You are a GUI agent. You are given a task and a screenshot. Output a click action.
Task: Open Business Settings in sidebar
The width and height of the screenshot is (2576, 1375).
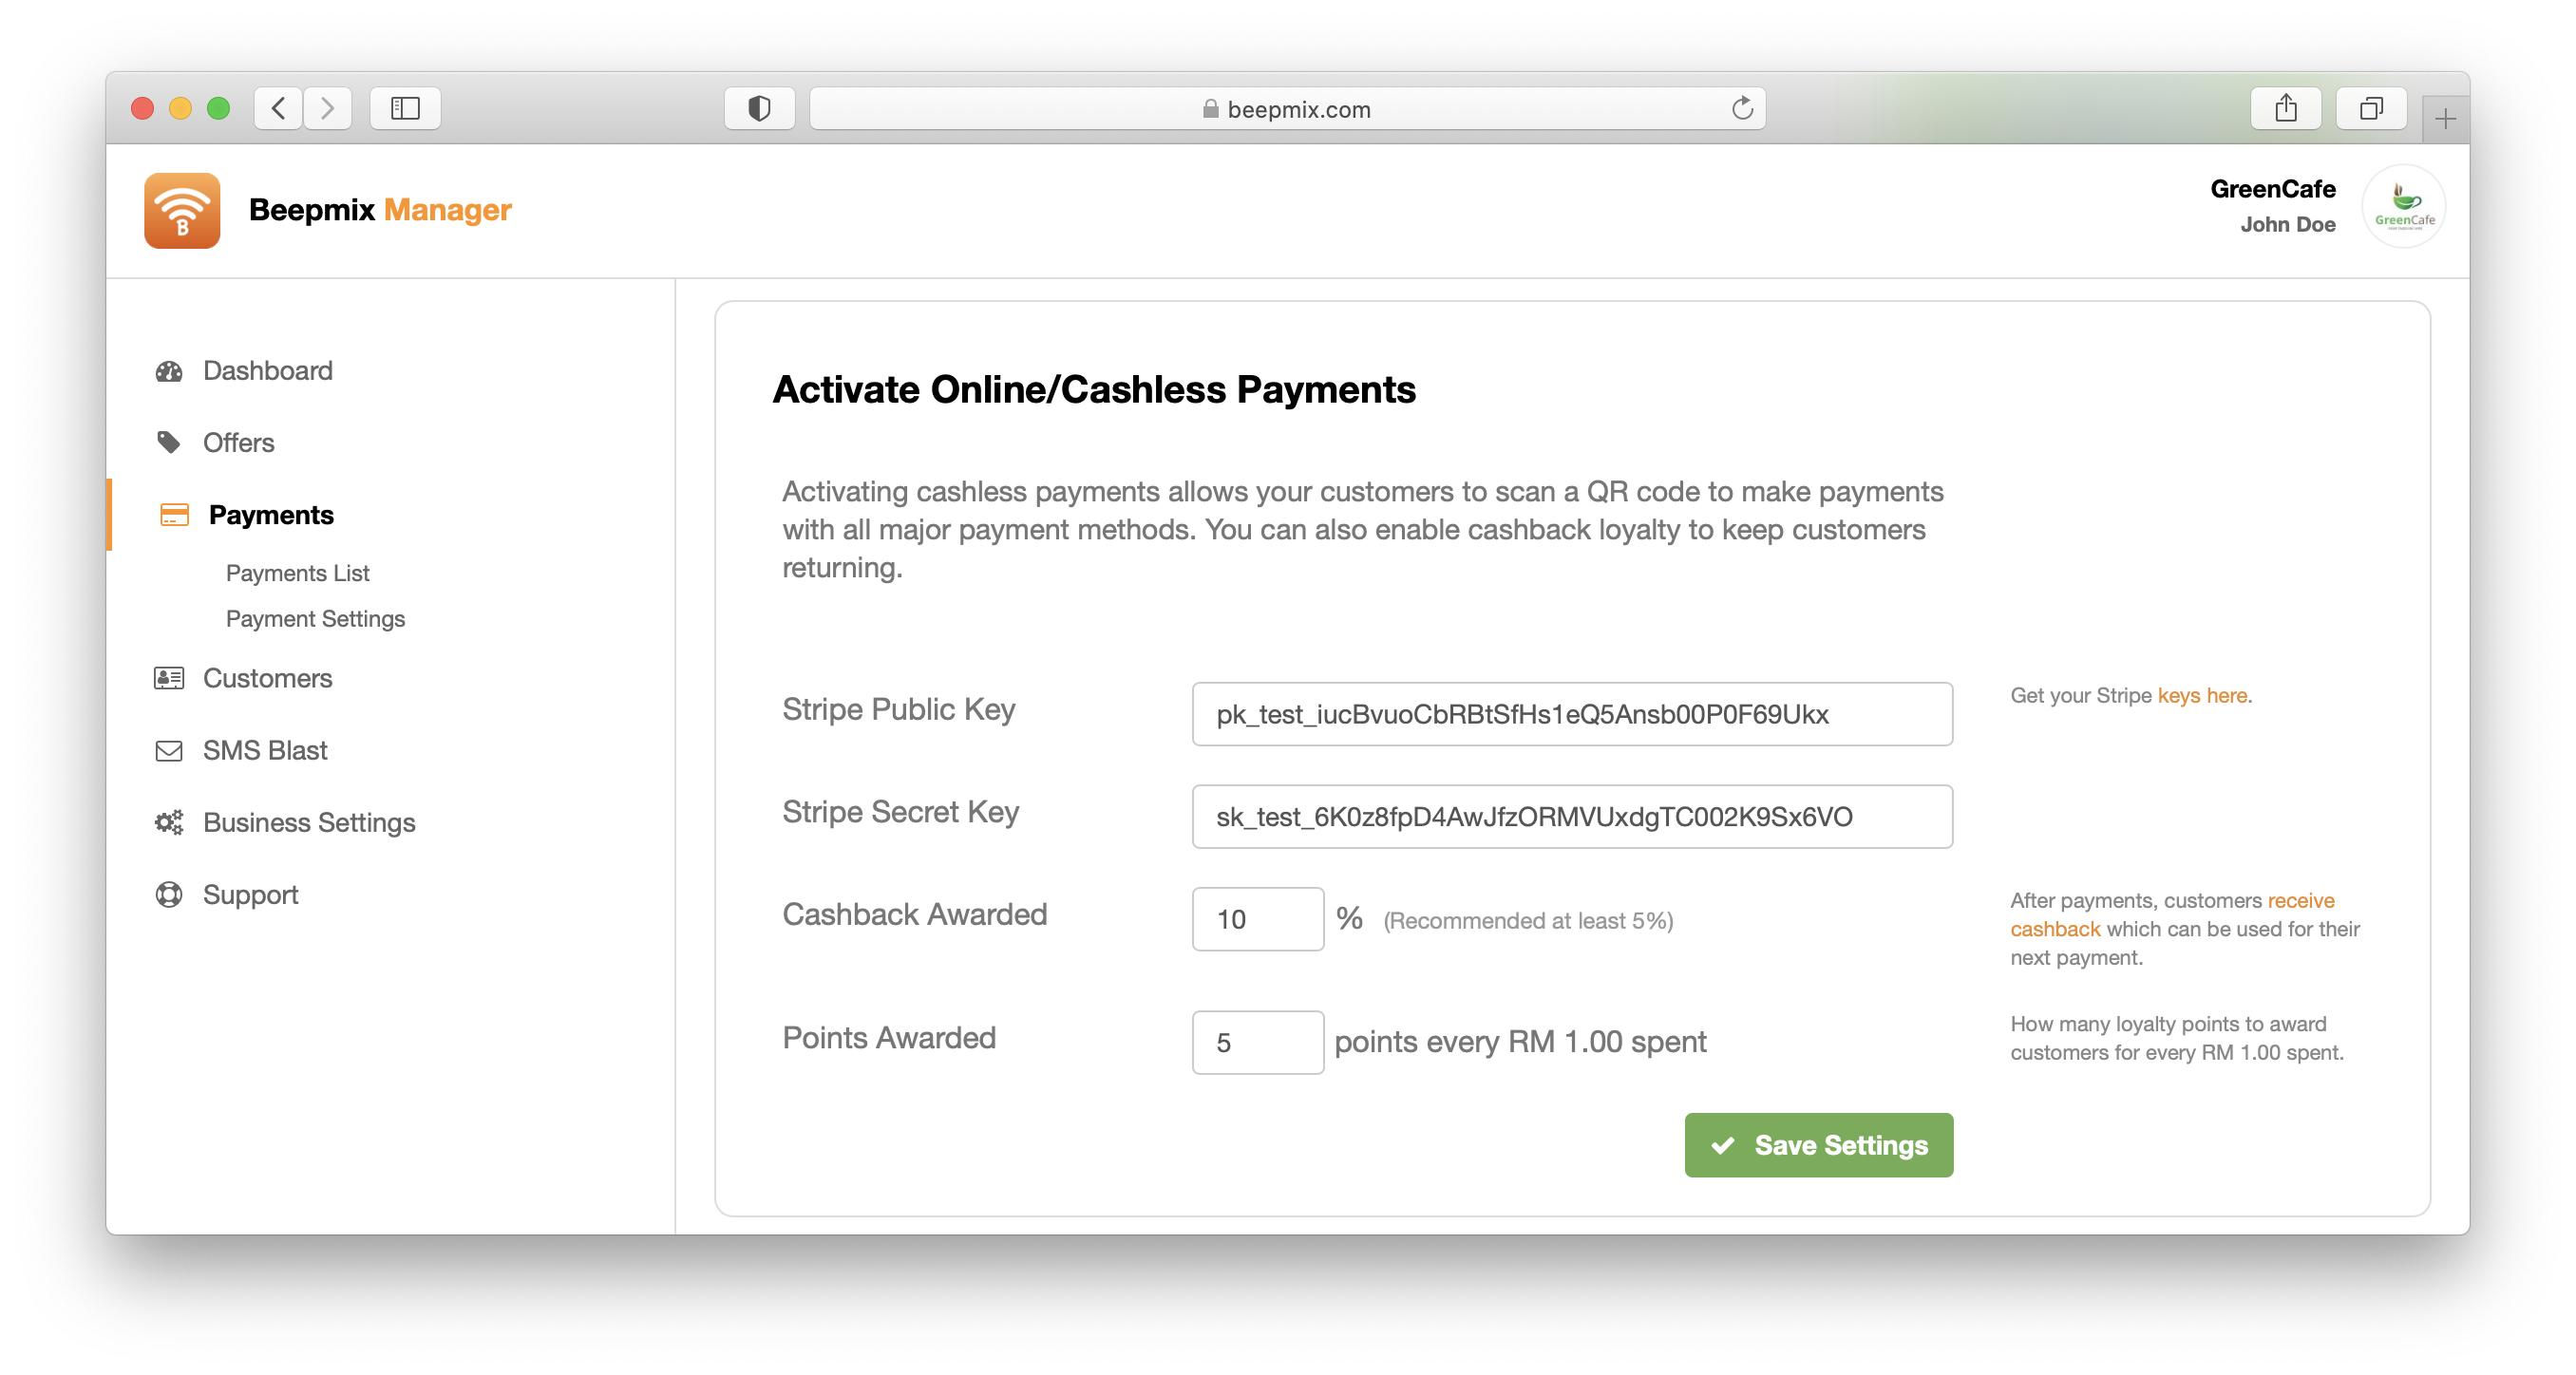point(309,822)
